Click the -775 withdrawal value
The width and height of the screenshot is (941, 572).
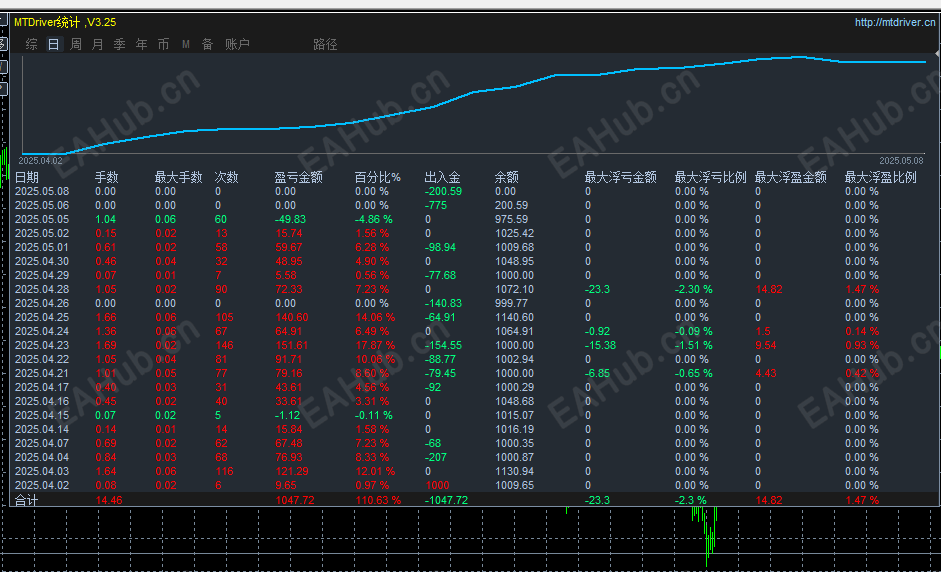[436, 205]
